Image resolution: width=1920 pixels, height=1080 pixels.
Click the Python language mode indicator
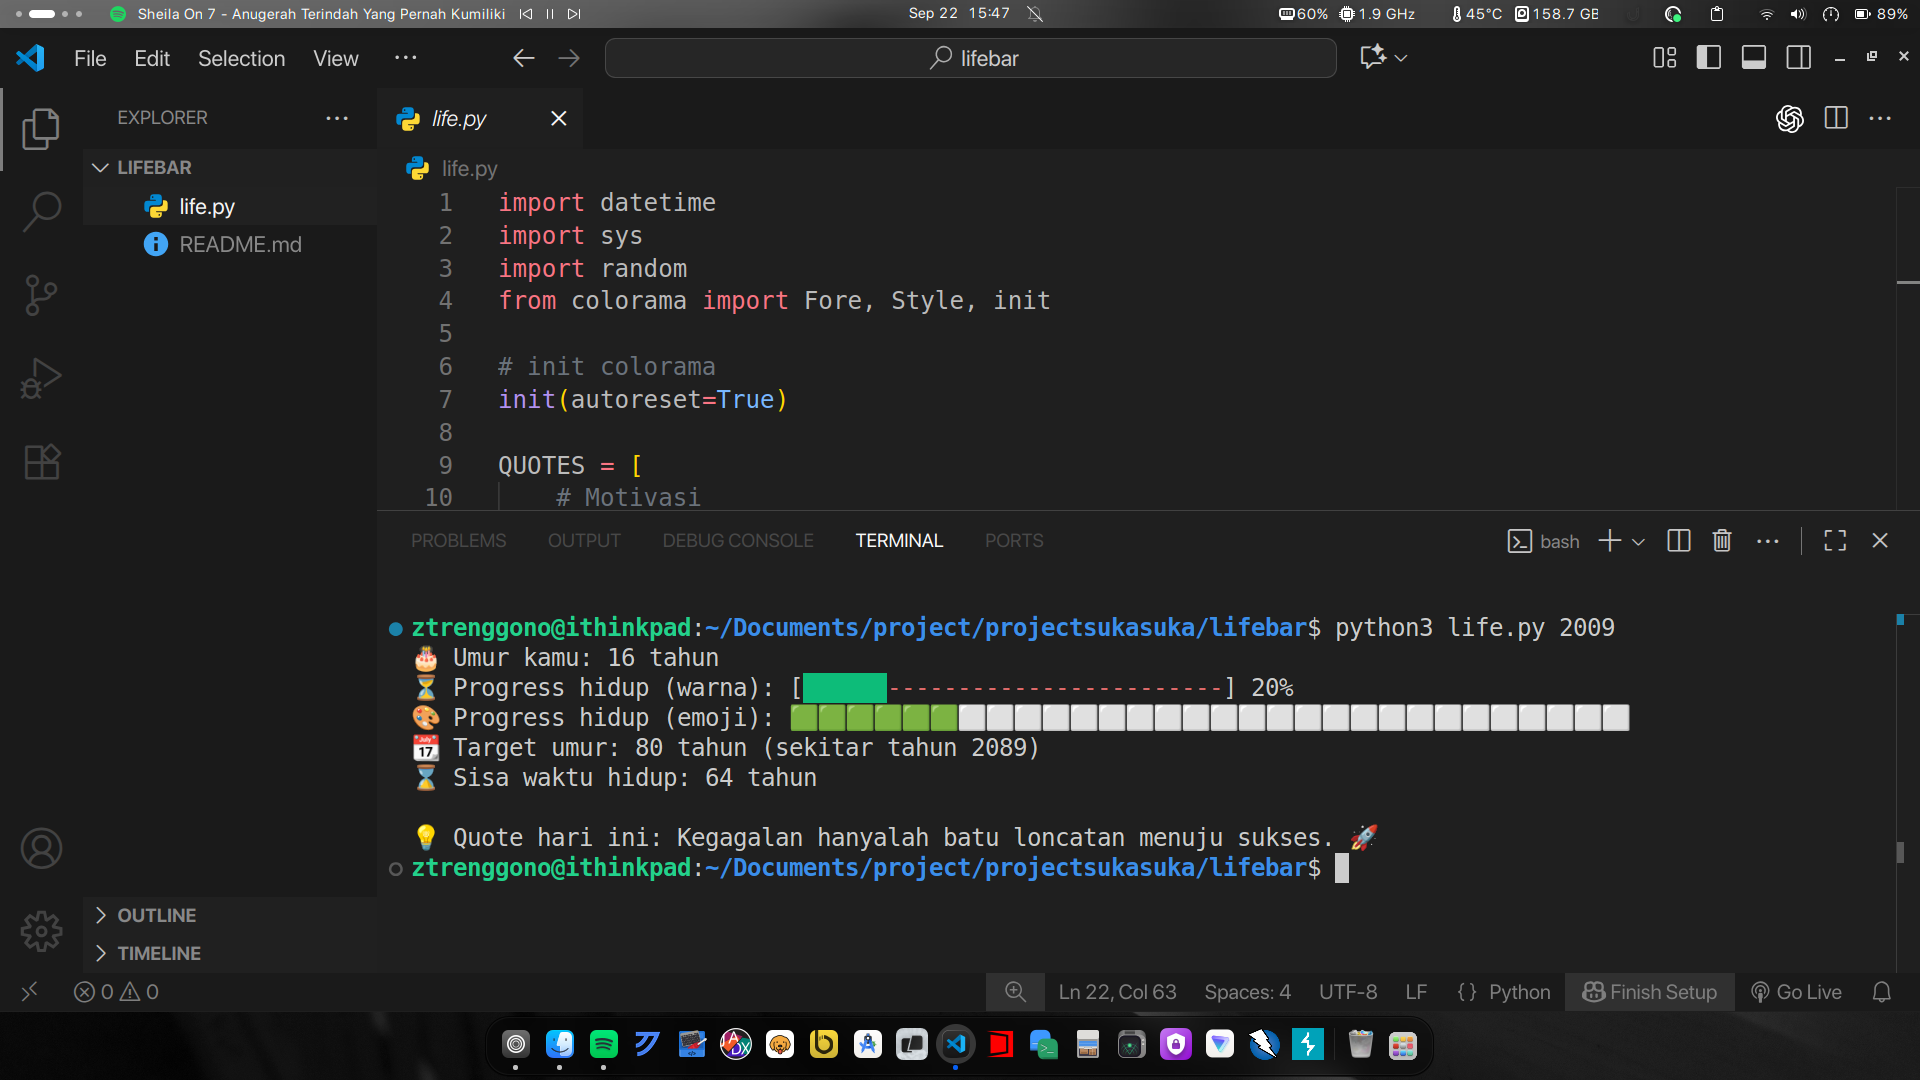click(1518, 992)
